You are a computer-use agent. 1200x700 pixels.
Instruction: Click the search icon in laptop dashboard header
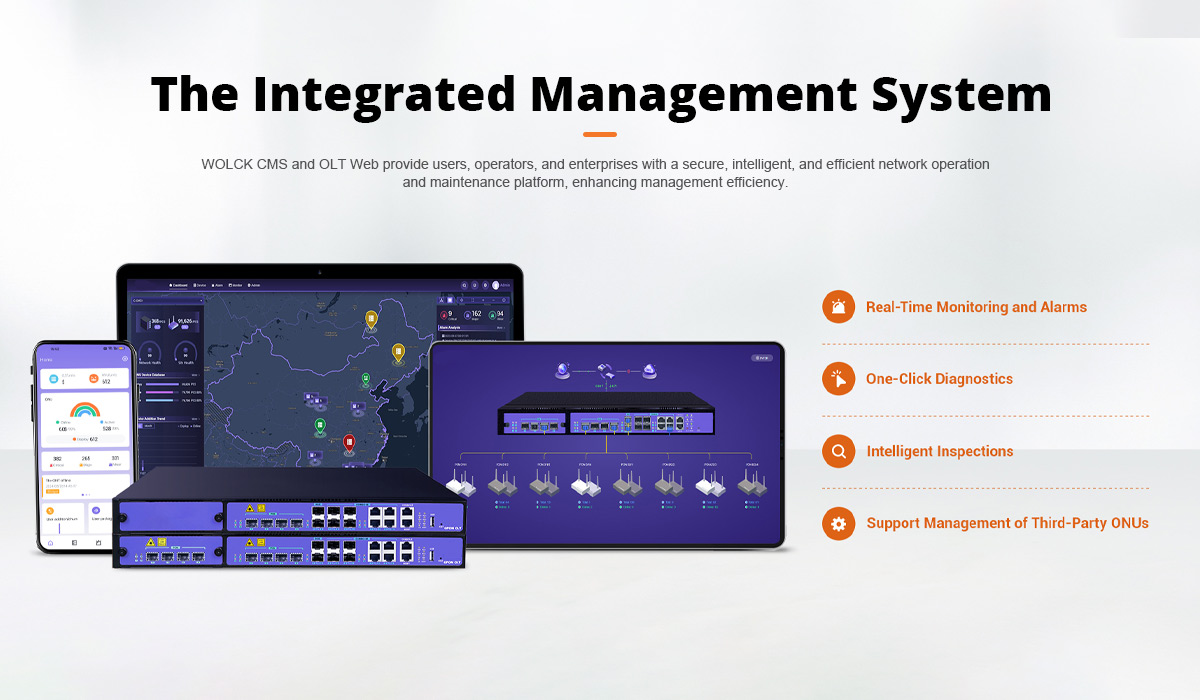pos(465,285)
